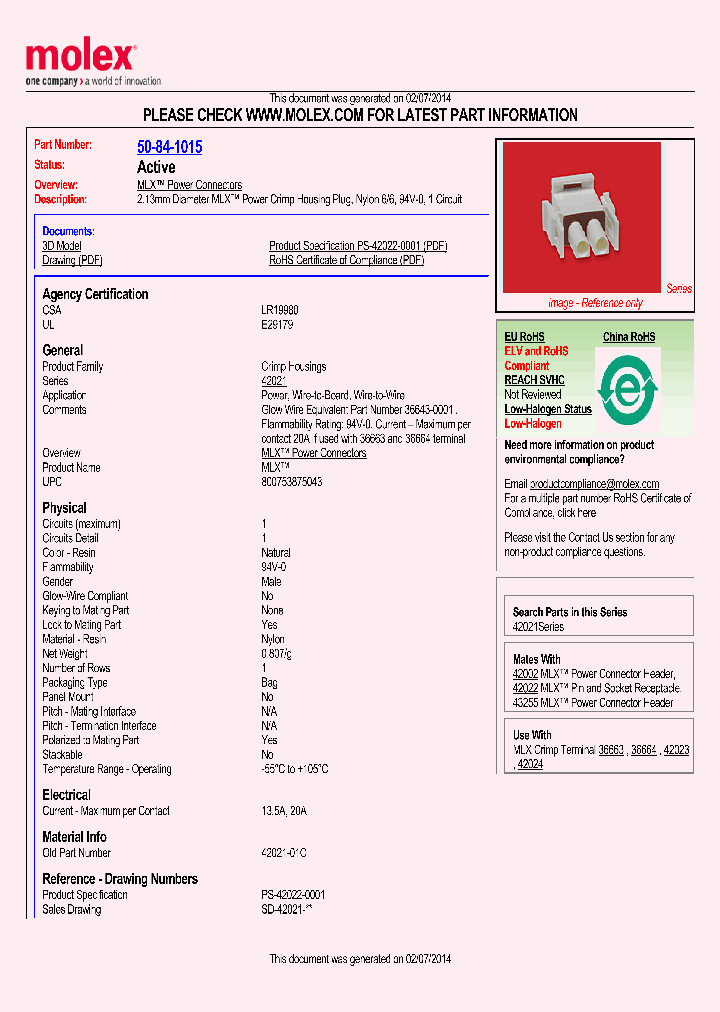Select Product Specification value PS-42022-0001
The width and height of the screenshot is (720, 1012).
point(293,895)
